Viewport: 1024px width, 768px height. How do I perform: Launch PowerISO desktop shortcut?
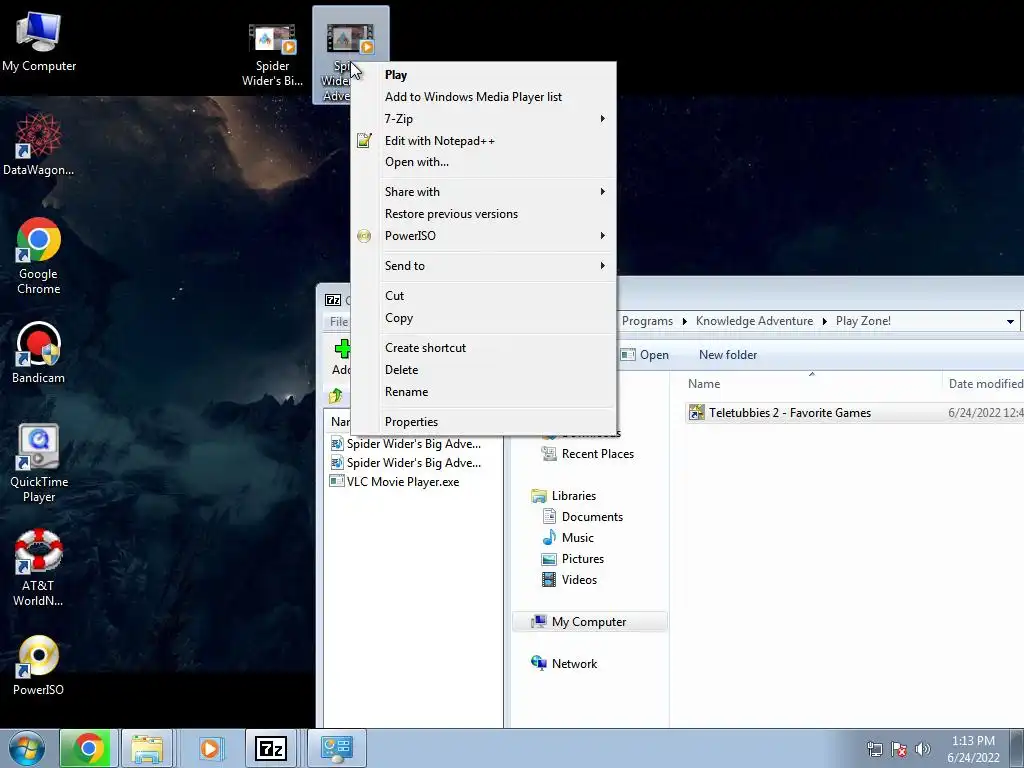coord(39,665)
